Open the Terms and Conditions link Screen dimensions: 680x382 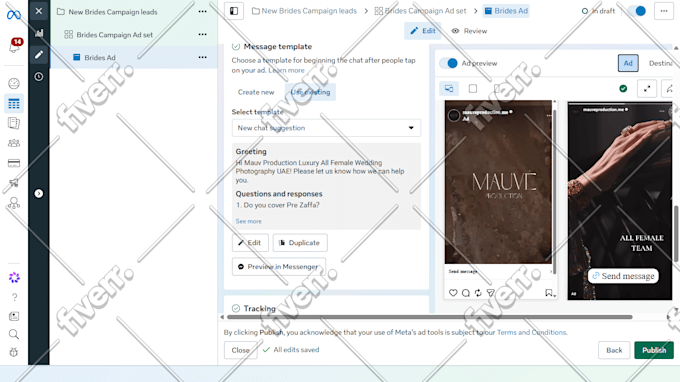(532, 333)
